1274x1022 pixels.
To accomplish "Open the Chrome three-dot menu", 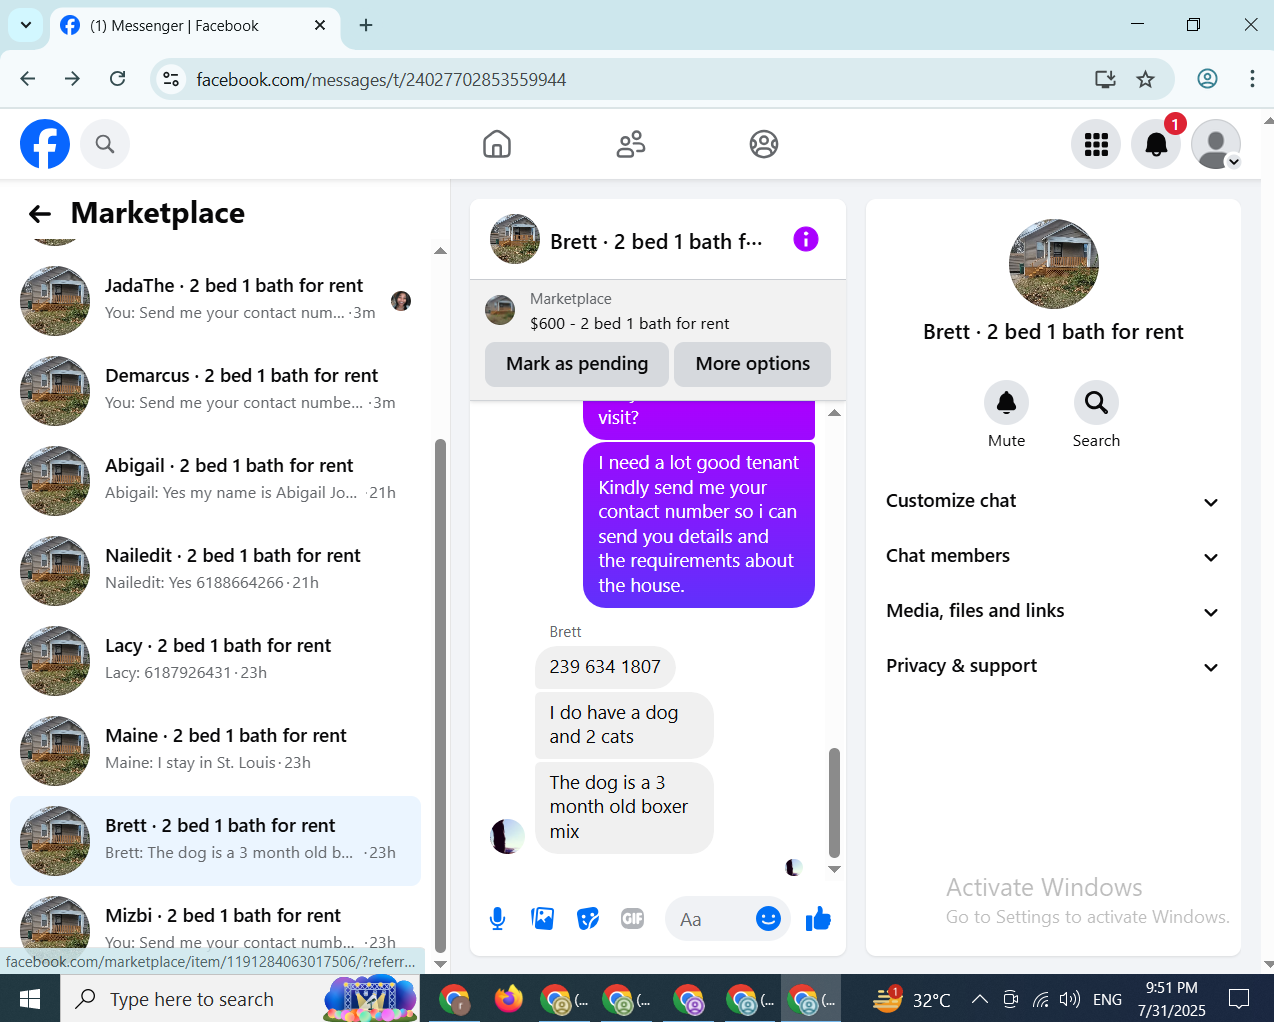I will coord(1252,79).
